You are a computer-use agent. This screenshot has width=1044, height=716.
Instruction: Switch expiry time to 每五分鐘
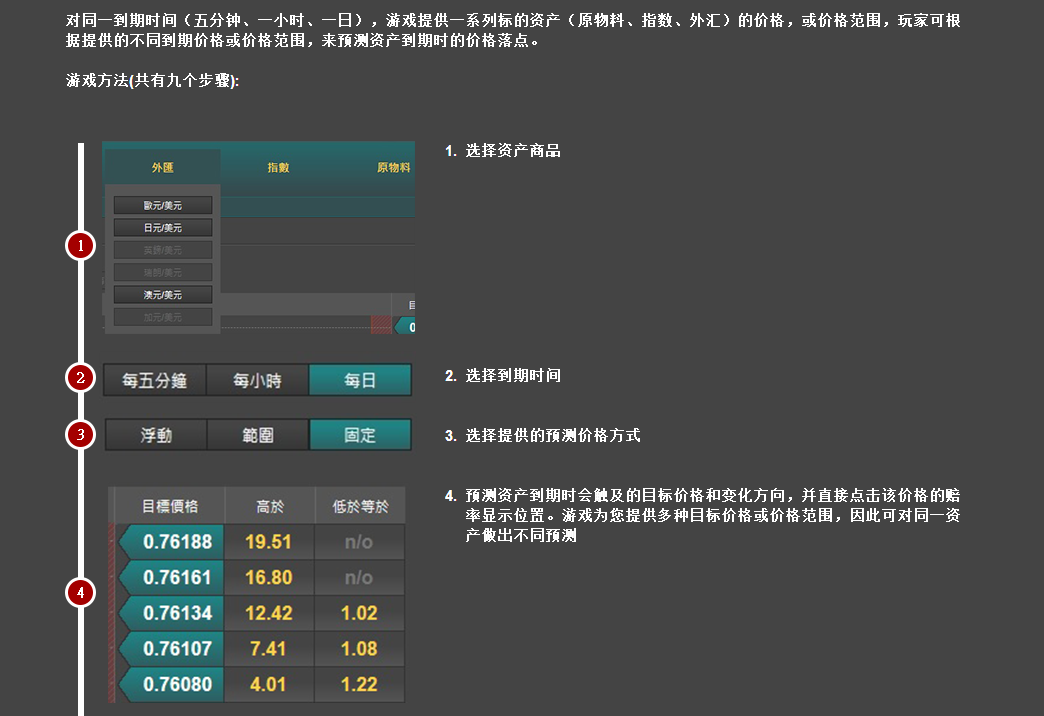155,380
